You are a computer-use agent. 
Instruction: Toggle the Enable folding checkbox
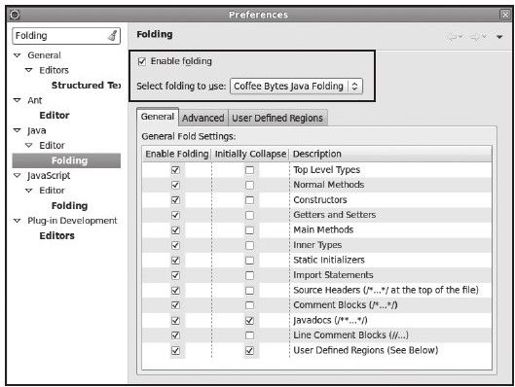pos(142,61)
